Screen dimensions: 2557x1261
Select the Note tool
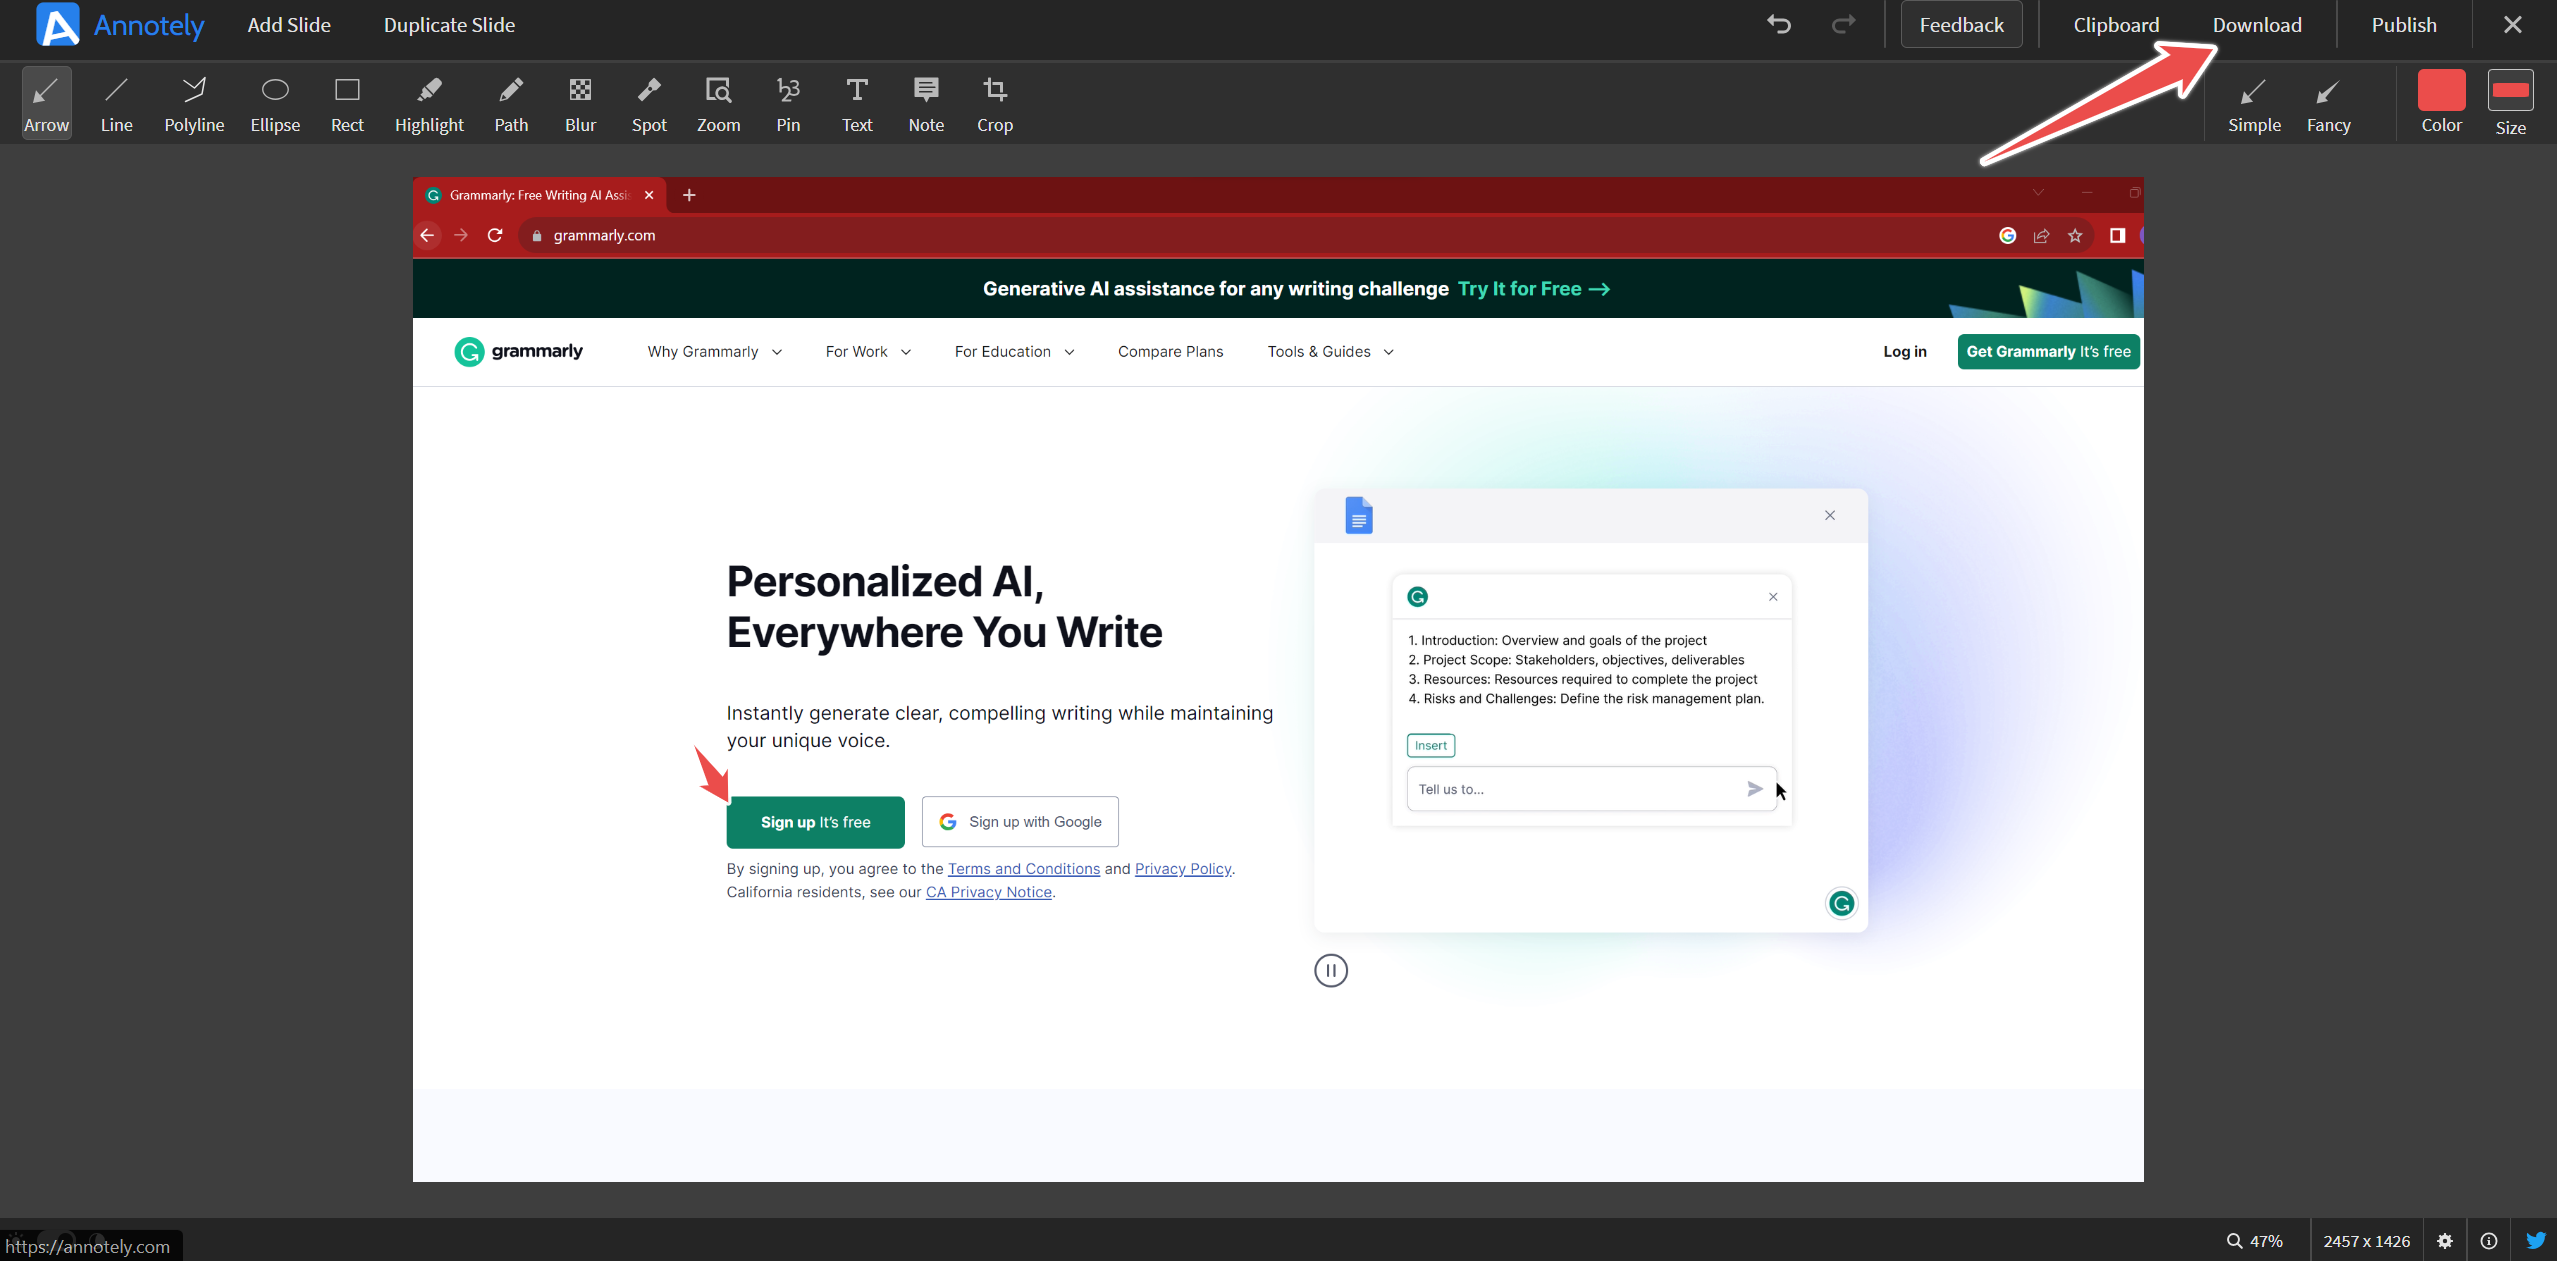point(926,103)
